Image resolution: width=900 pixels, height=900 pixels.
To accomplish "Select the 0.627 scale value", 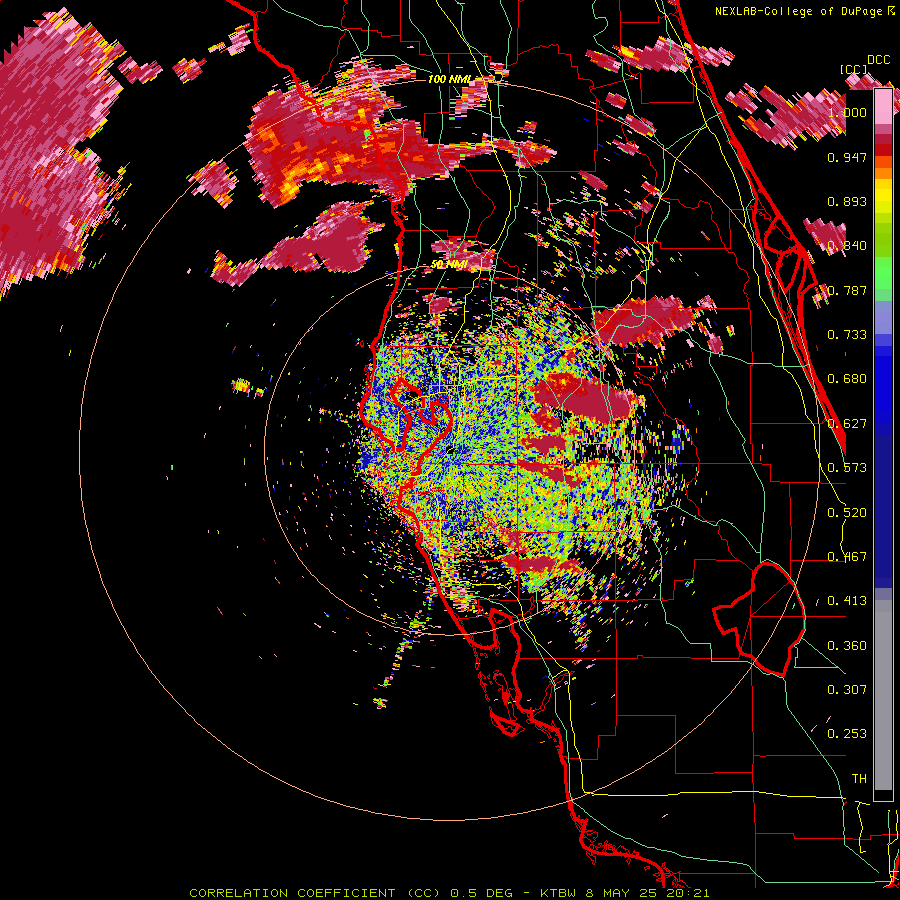I will (847, 424).
